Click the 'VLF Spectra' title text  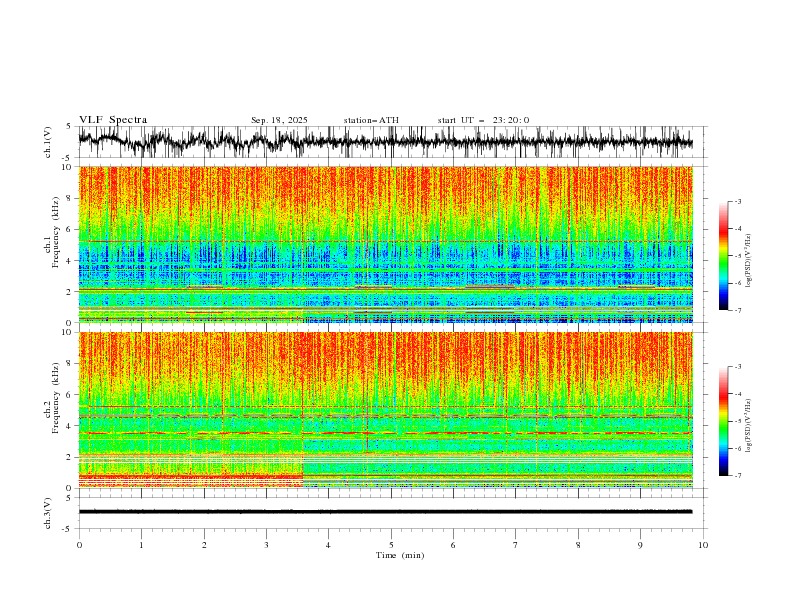click(113, 120)
